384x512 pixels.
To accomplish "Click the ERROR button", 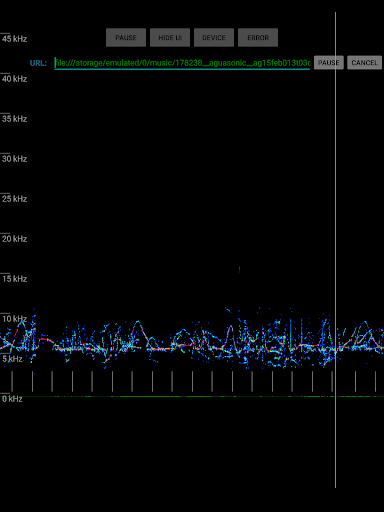I will 258,38.
